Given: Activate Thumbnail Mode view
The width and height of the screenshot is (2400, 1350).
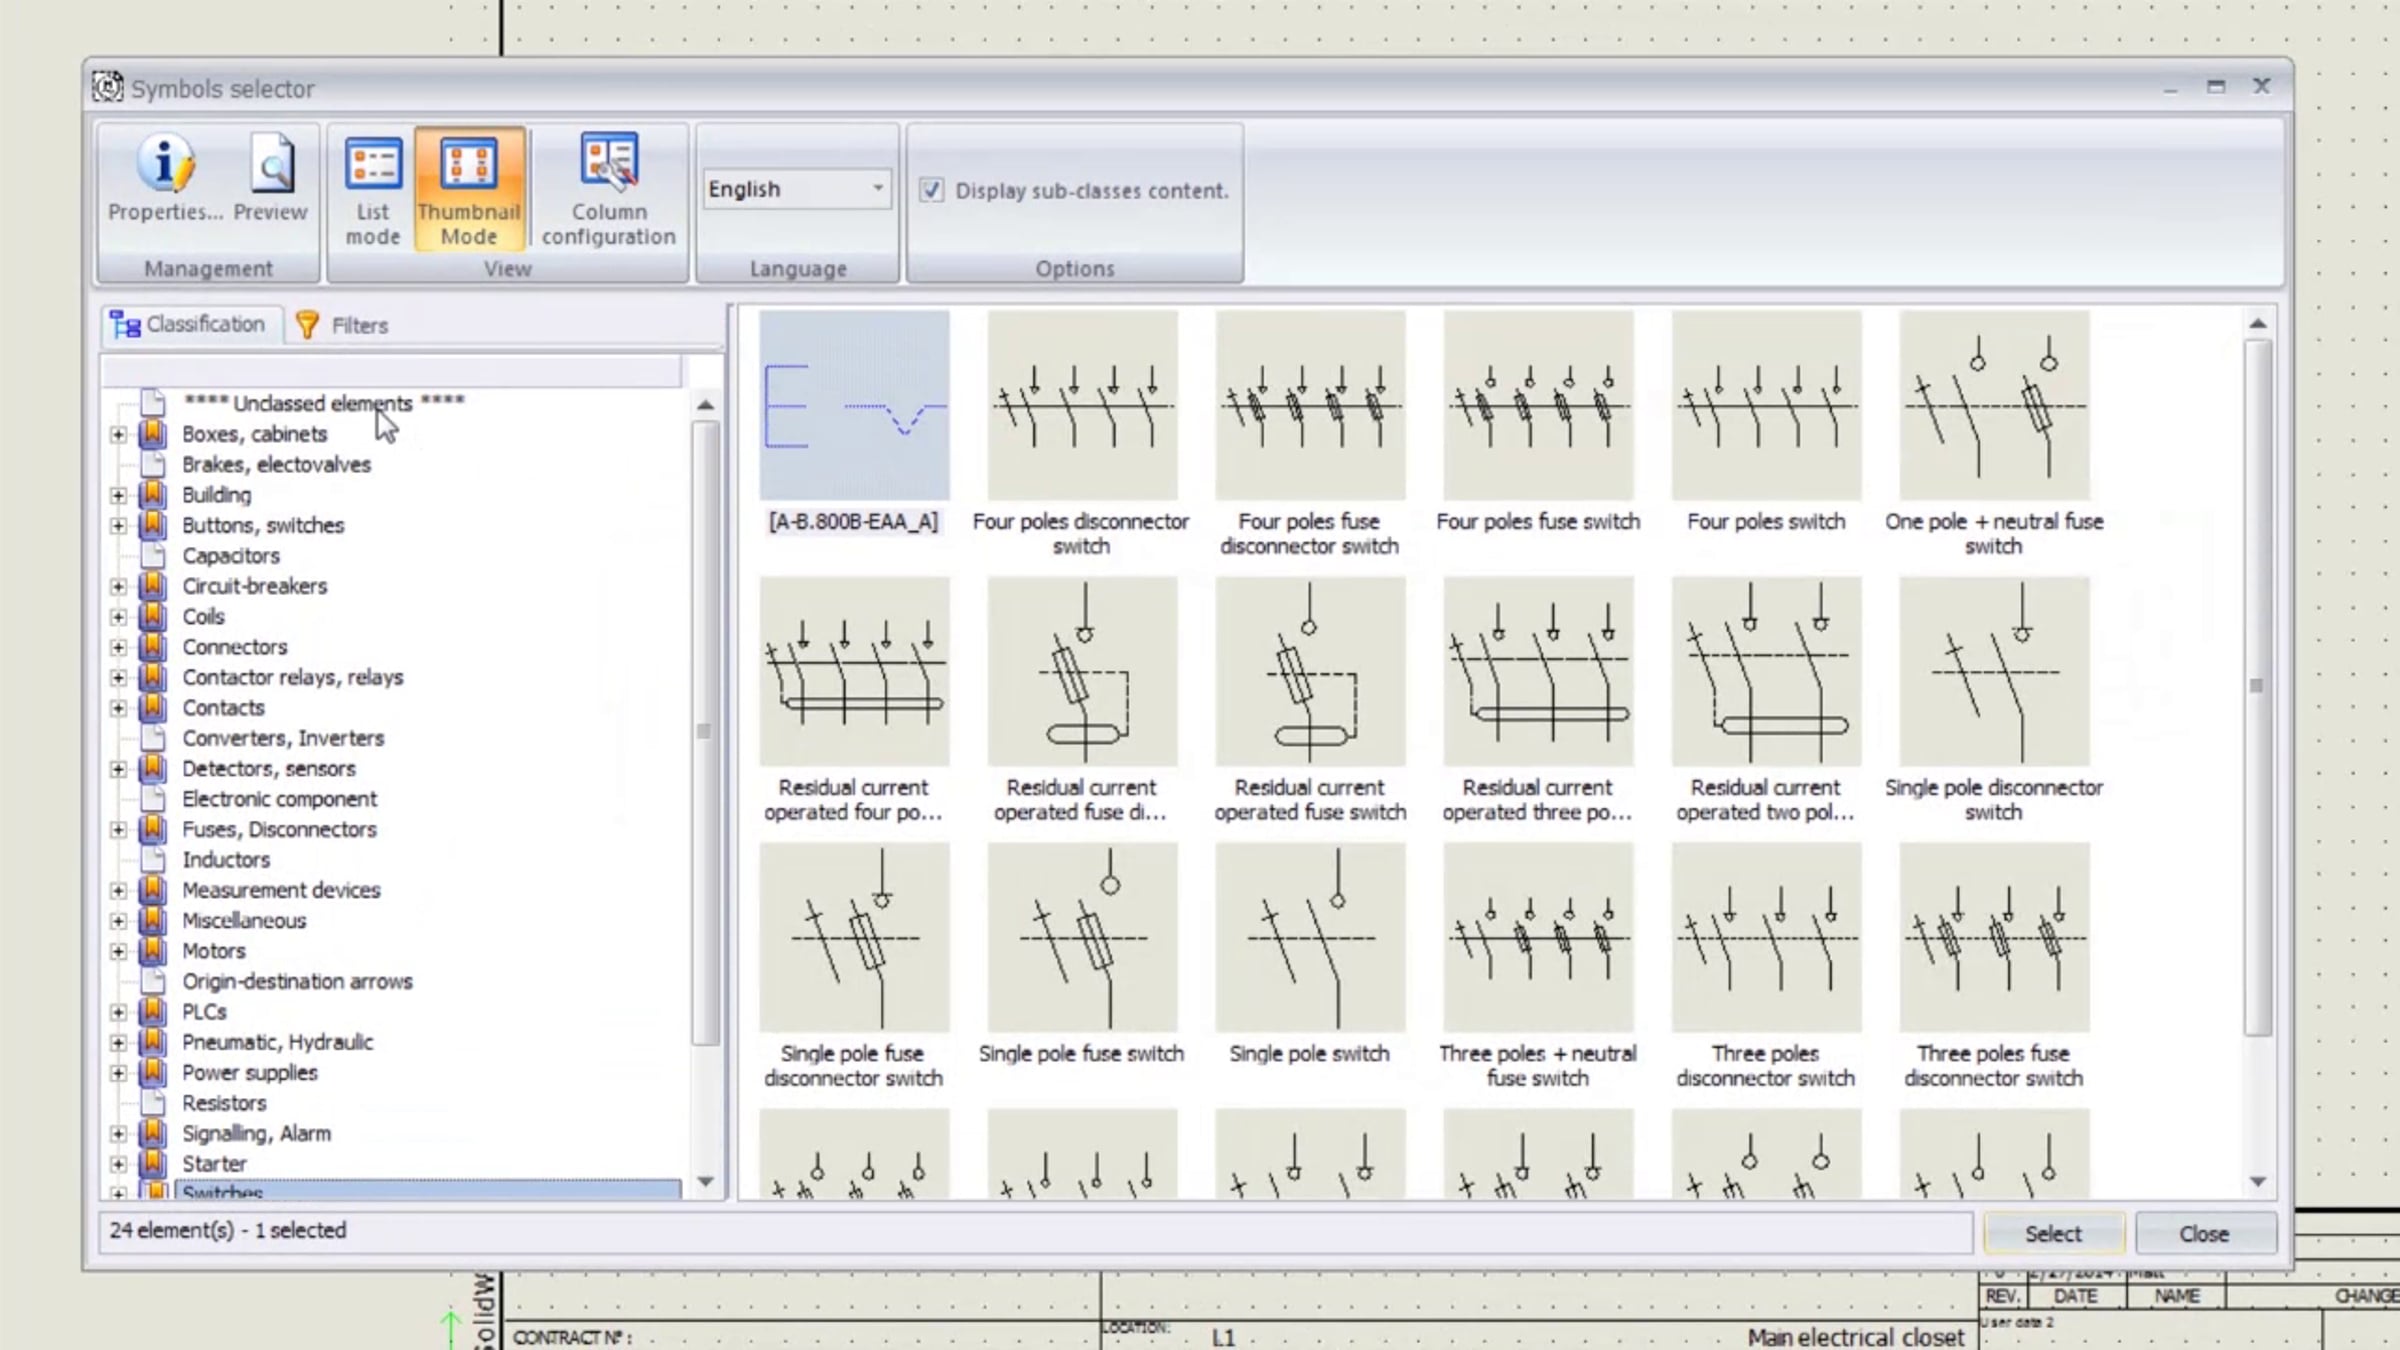Looking at the screenshot, I should [468, 190].
